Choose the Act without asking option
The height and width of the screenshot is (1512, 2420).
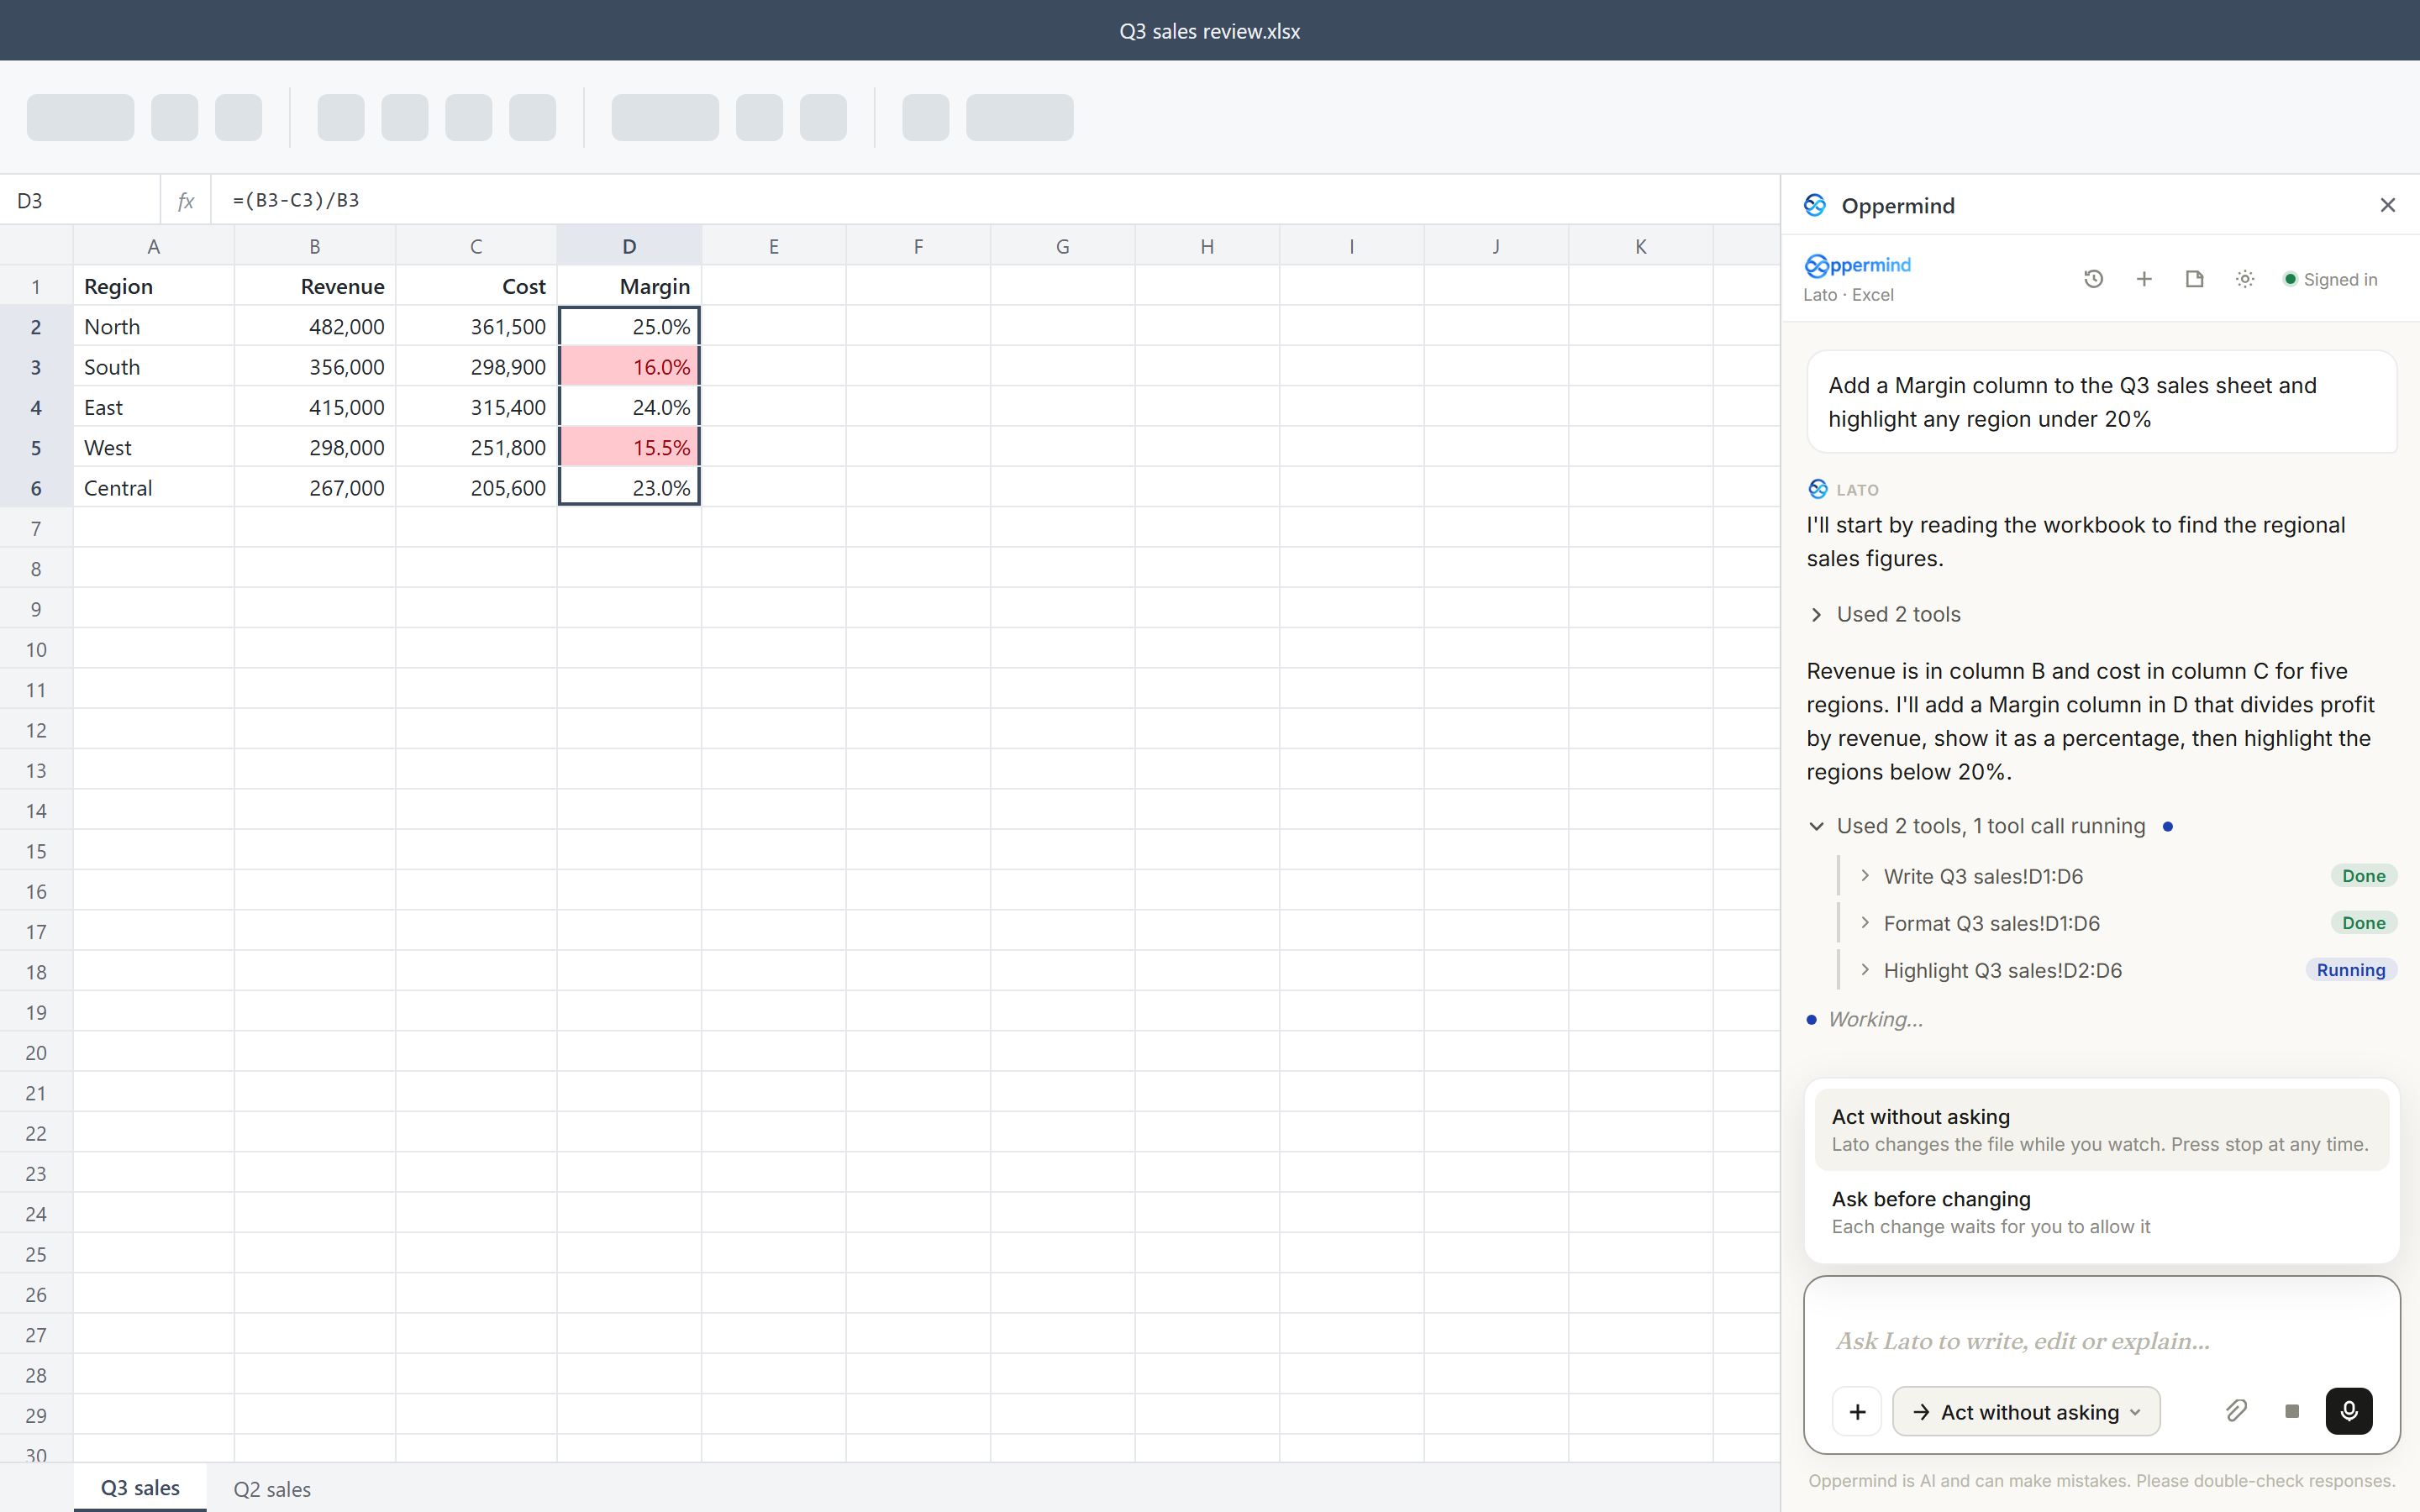(x=2101, y=1129)
